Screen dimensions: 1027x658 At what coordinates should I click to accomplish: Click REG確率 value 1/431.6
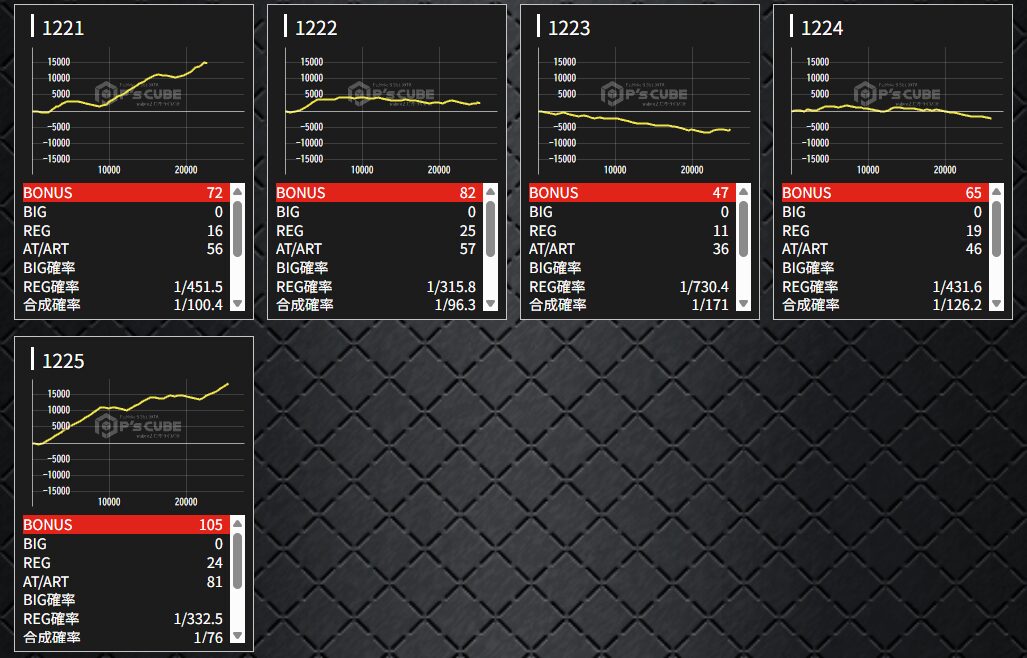[957, 287]
